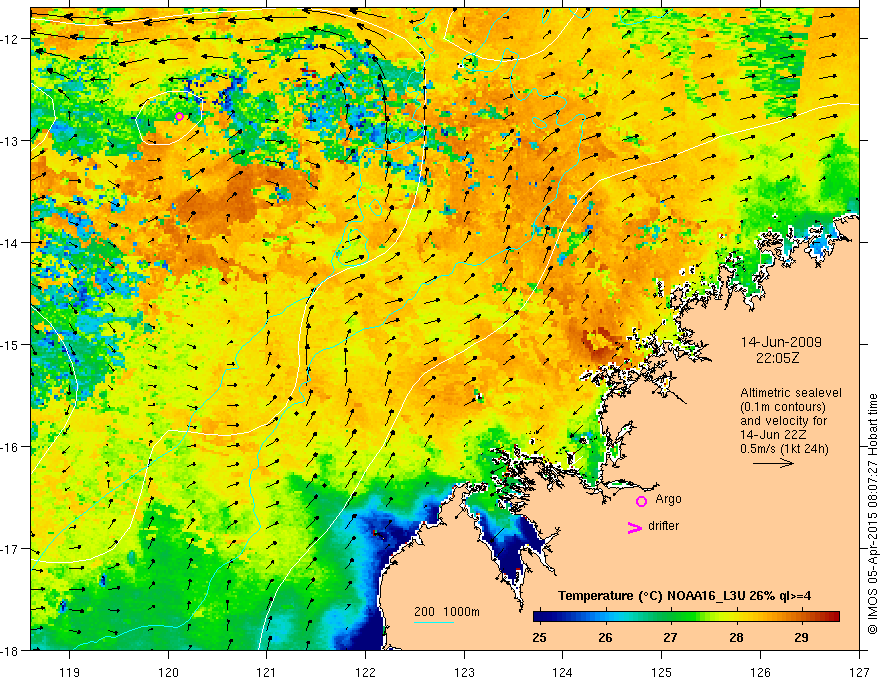The height and width of the screenshot is (680, 880).
Task: Click the Temperature NOAA16_L3U title text
Action: [x=684, y=596]
